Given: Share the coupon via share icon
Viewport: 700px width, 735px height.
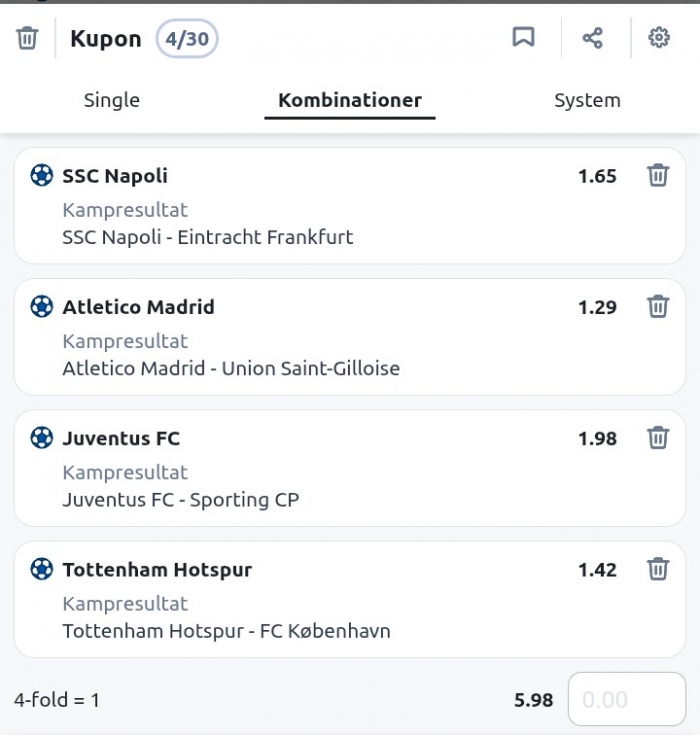Looking at the screenshot, I should pos(593,38).
